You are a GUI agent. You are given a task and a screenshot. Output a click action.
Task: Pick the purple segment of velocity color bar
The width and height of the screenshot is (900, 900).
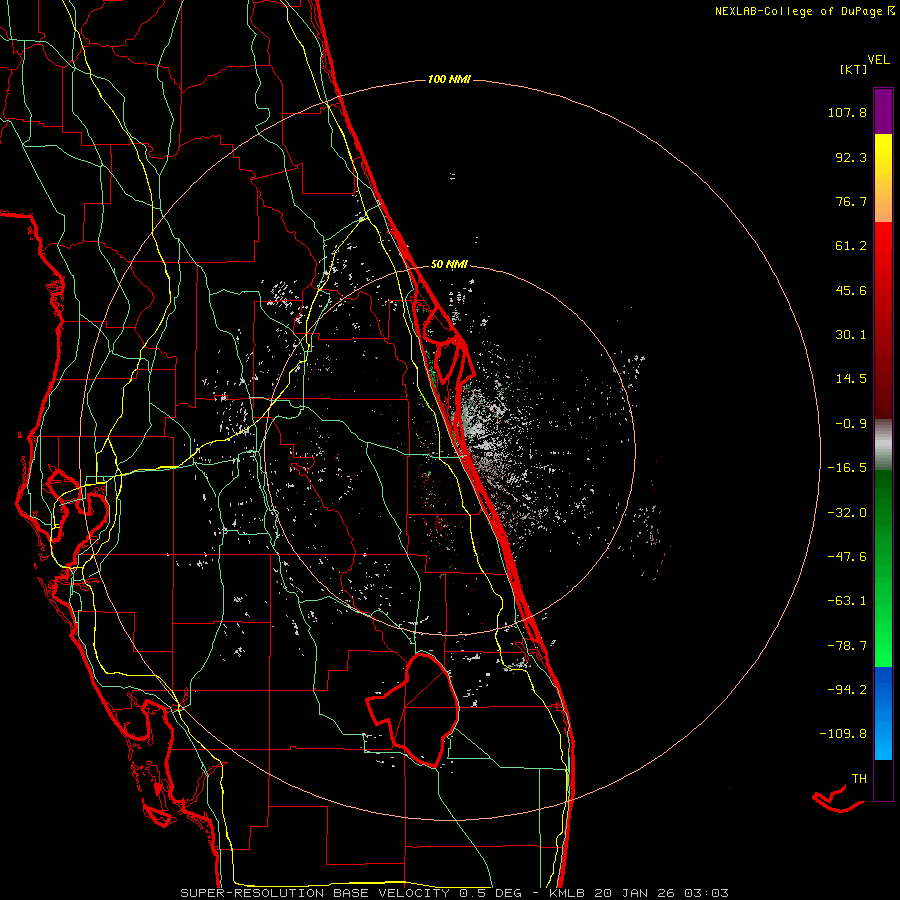click(x=883, y=111)
